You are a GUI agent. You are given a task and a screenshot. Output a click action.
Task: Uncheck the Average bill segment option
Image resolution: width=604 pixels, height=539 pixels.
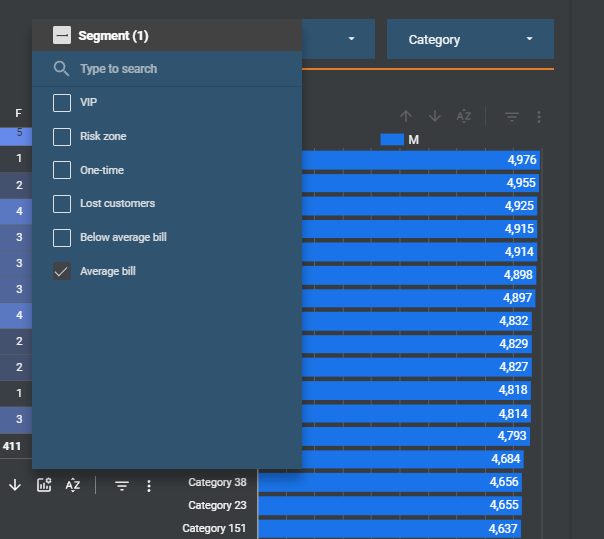coord(62,271)
